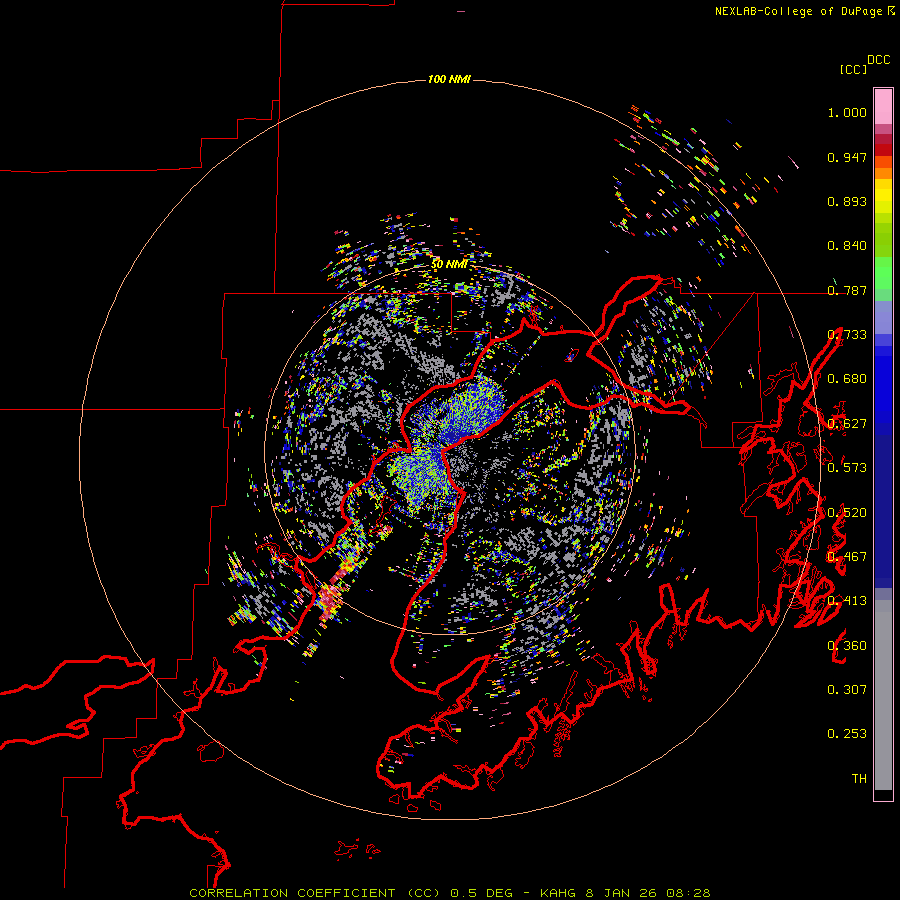
Task: Click the 0.680 scale value
Action: click(x=847, y=379)
